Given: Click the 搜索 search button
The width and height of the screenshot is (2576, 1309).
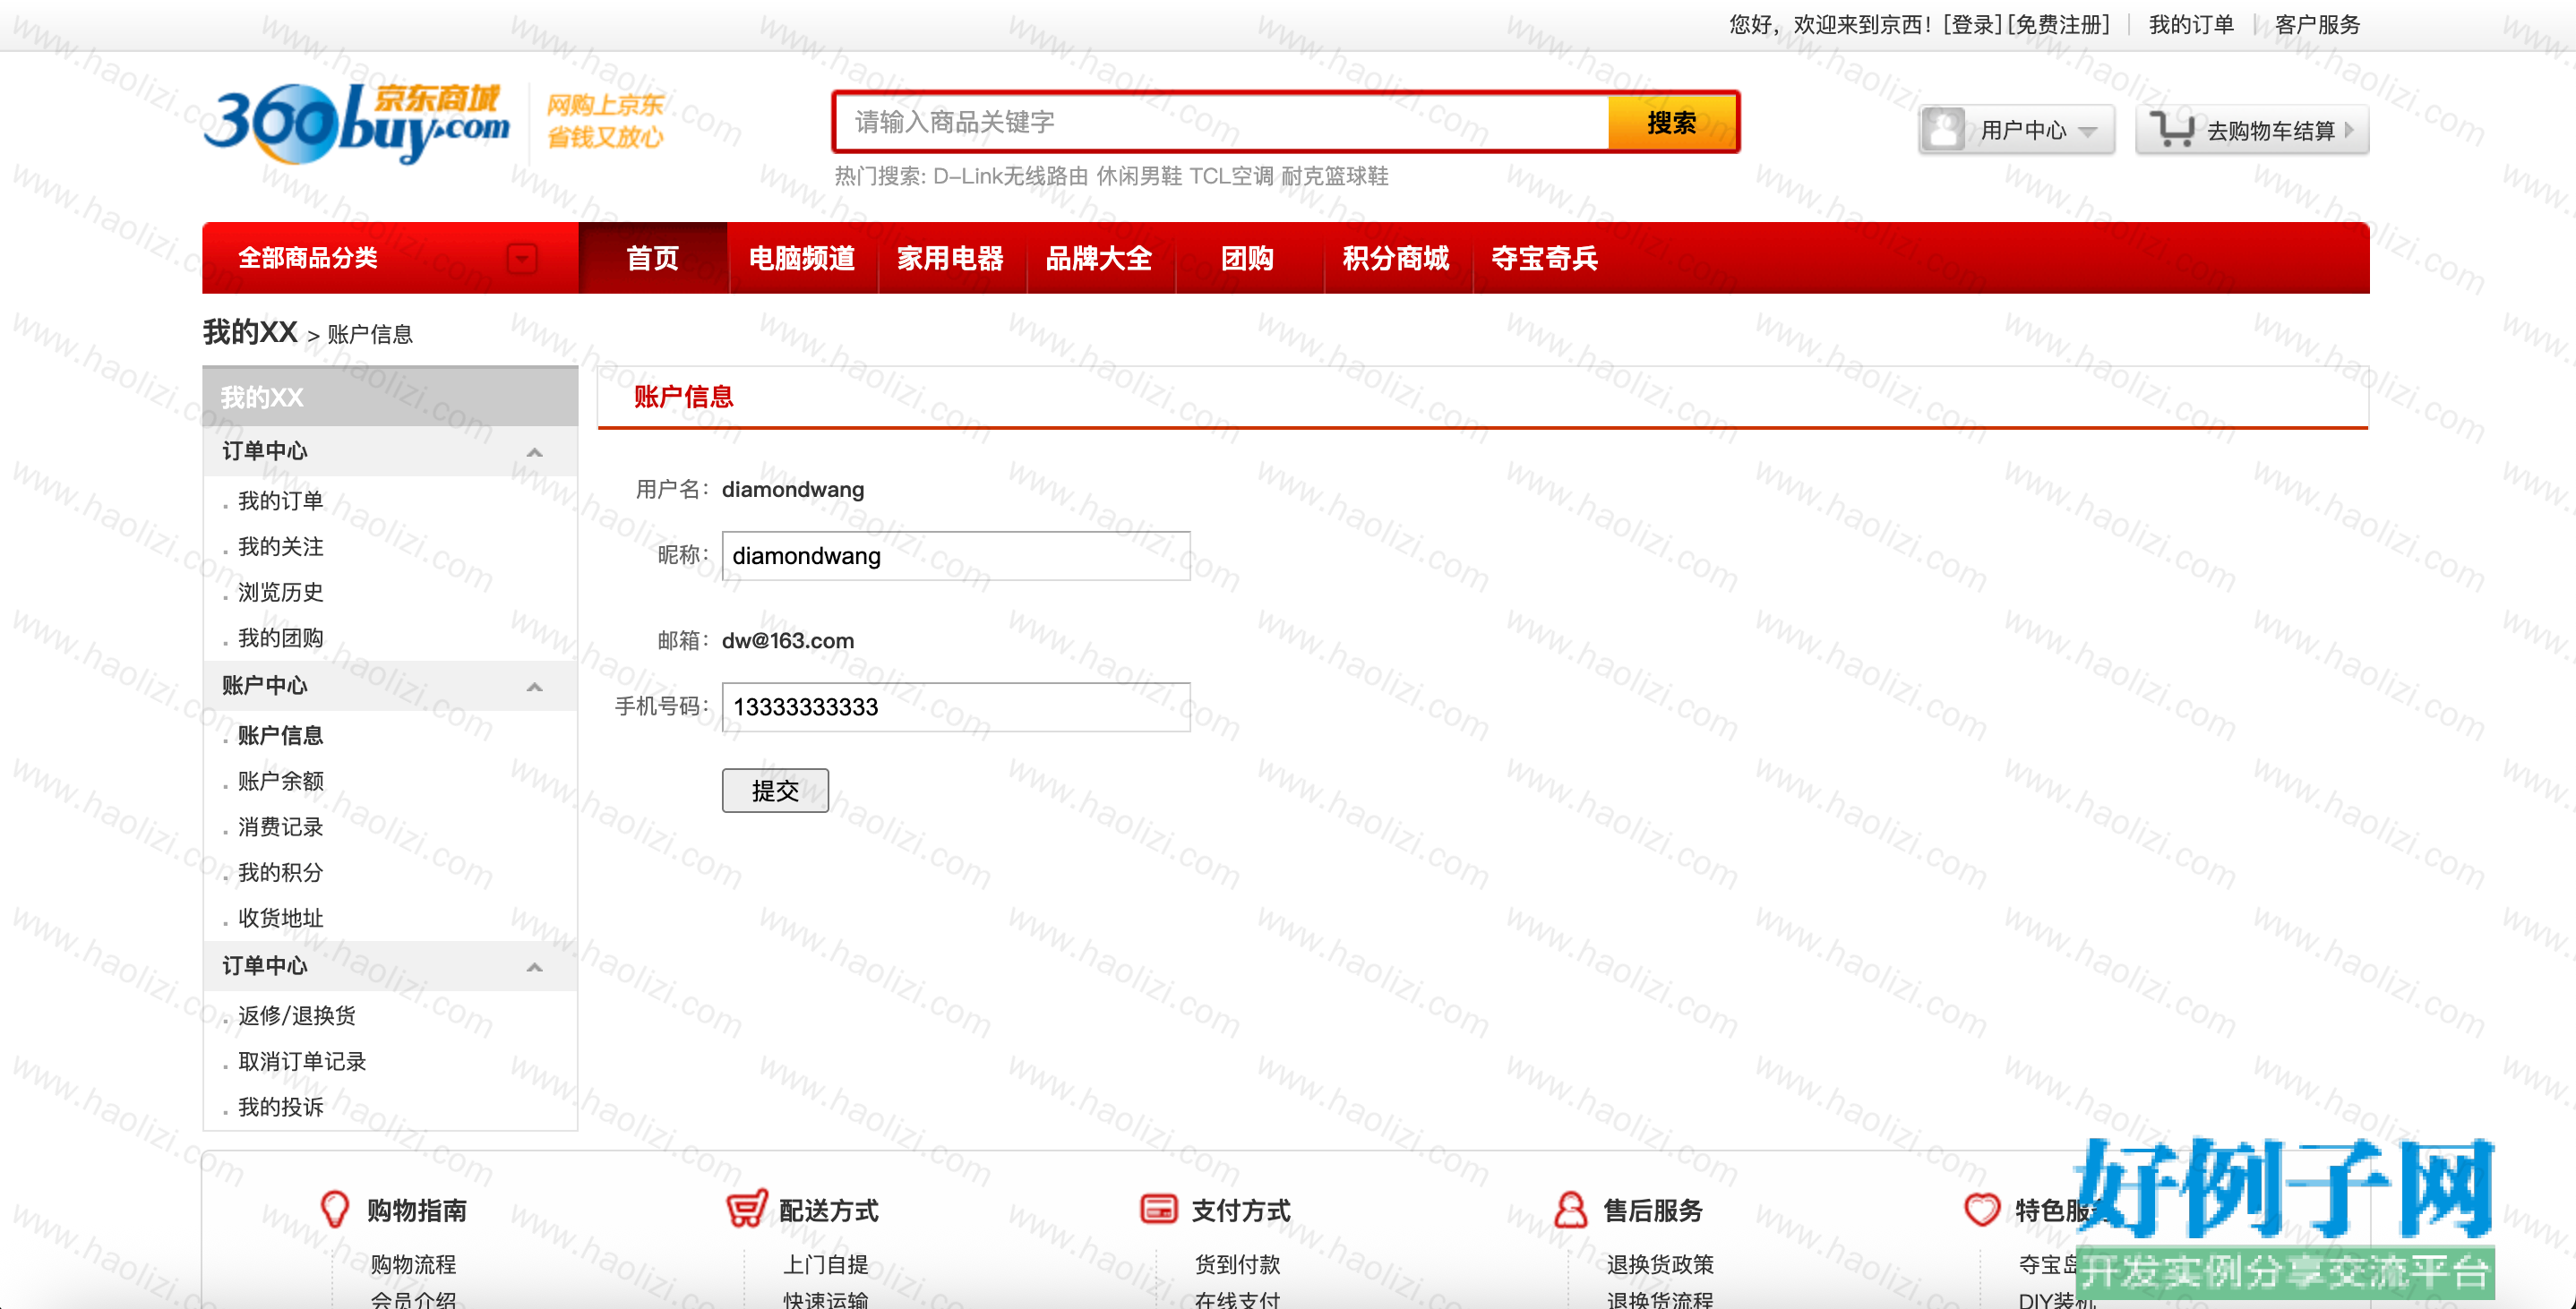Looking at the screenshot, I should point(1671,122).
